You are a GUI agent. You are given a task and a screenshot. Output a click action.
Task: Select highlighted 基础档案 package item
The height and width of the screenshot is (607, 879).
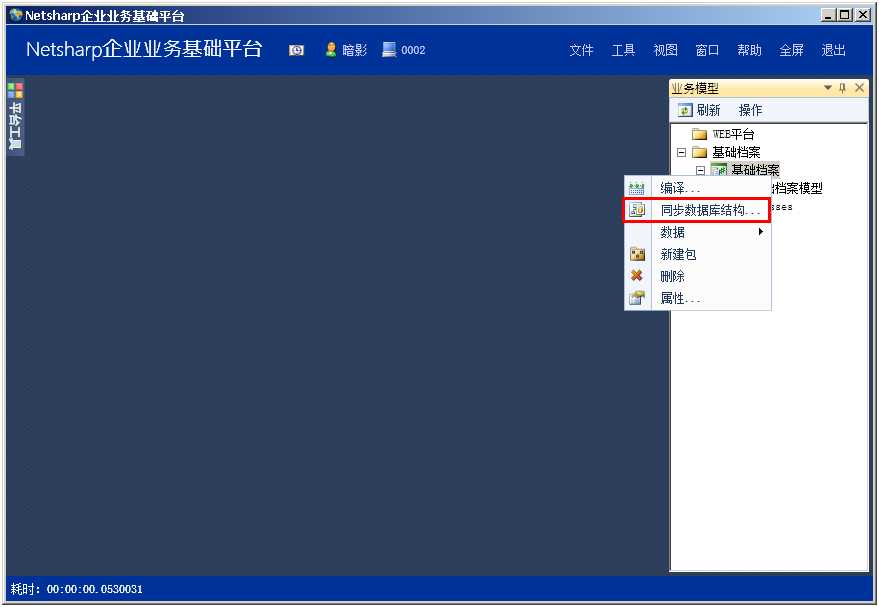pyautogui.click(x=755, y=170)
